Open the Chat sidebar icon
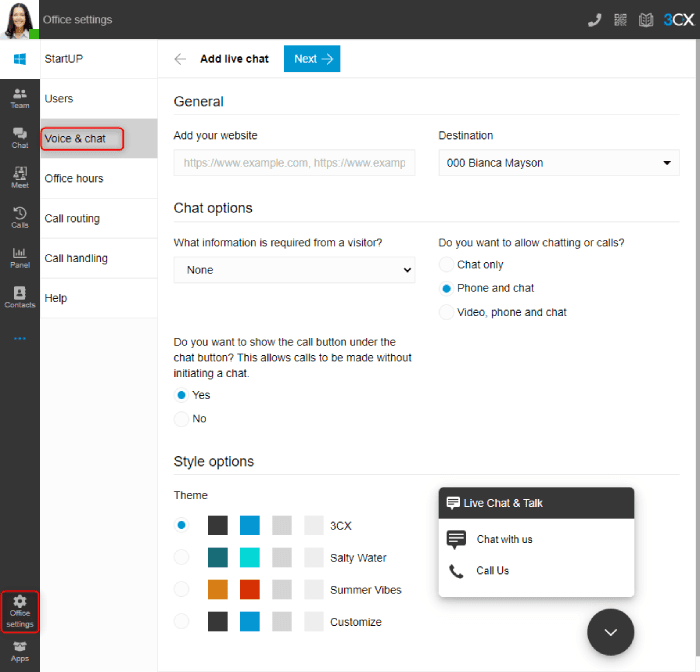Image resolution: width=700 pixels, height=672 pixels. (x=20, y=138)
